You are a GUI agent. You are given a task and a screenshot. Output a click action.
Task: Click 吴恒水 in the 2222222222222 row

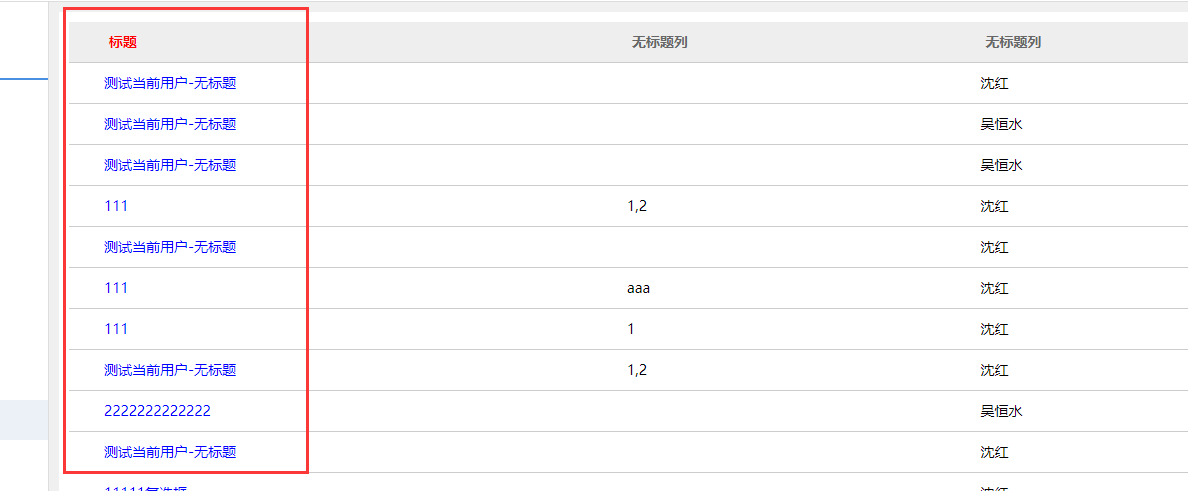pos(1001,411)
